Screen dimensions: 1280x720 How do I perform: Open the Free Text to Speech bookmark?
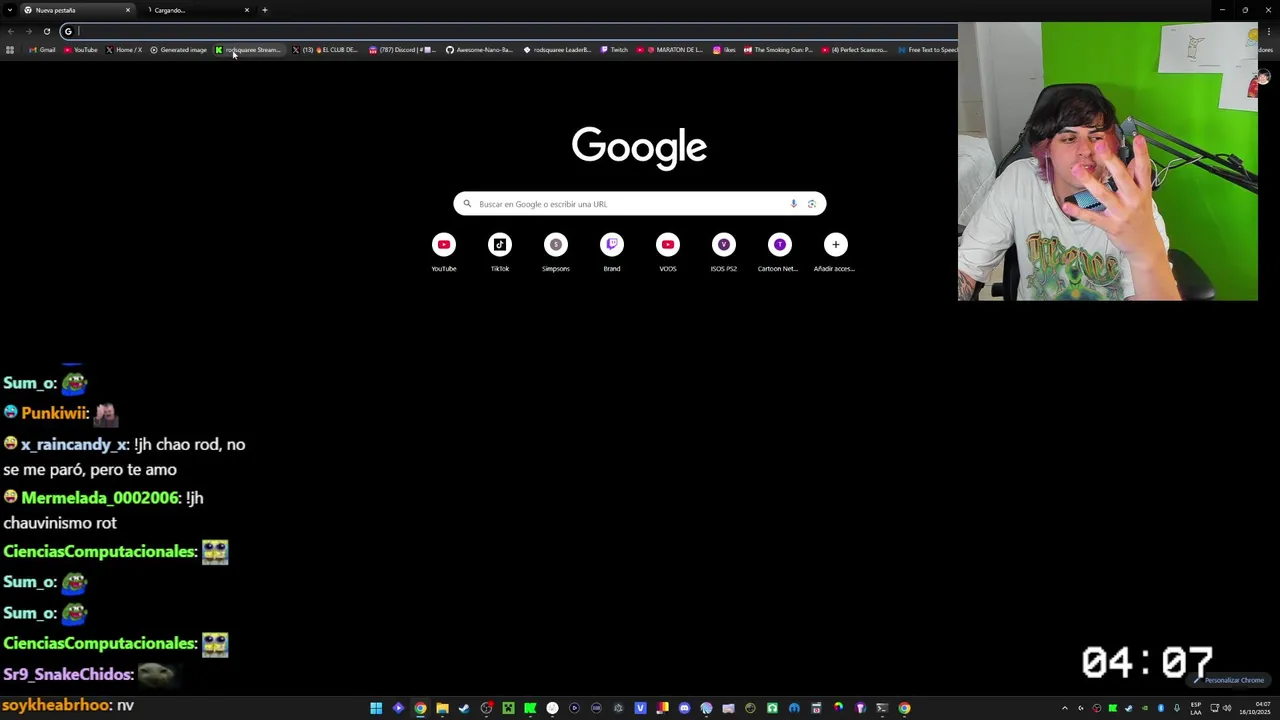[x=928, y=50]
